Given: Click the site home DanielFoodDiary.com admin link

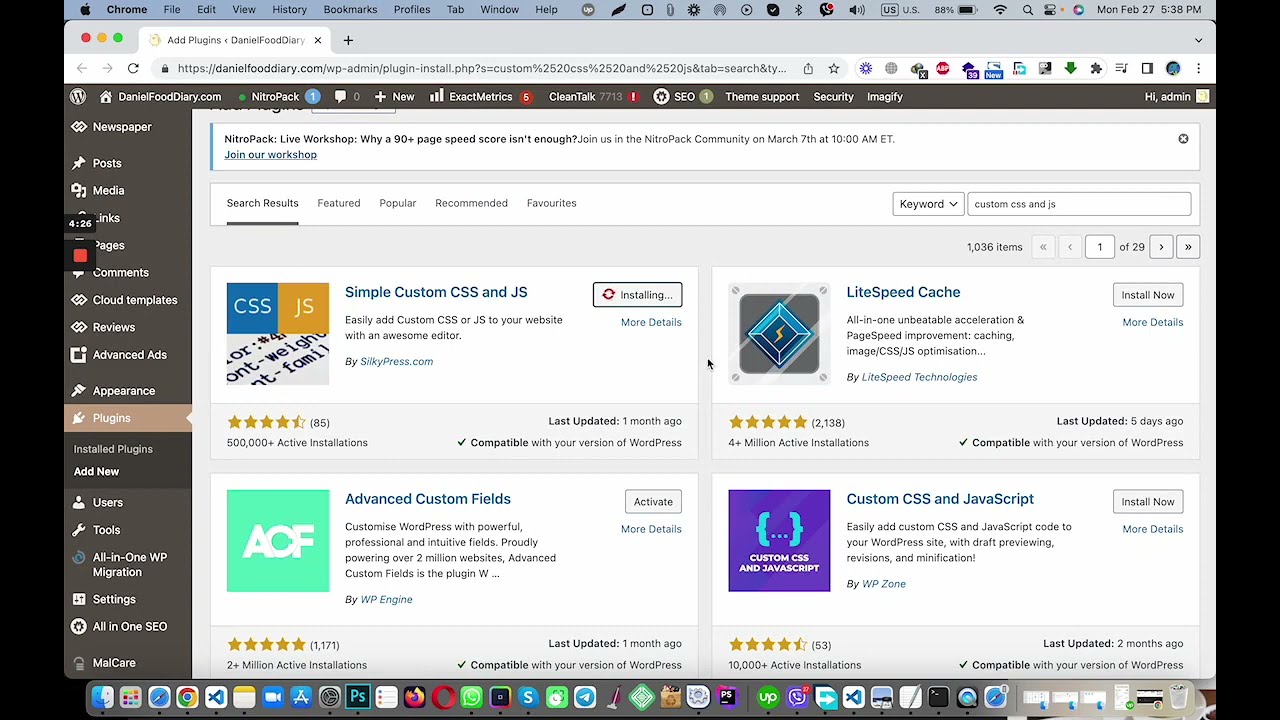Looking at the screenshot, I should [160, 97].
